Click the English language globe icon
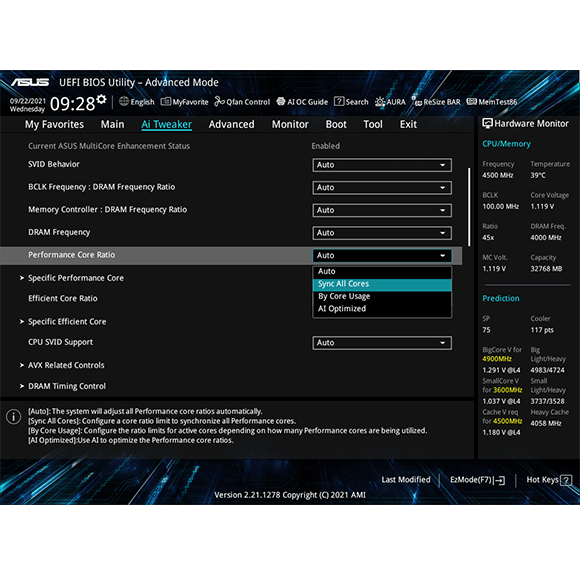This screenshot has width=580, height=580. [124, 101]
